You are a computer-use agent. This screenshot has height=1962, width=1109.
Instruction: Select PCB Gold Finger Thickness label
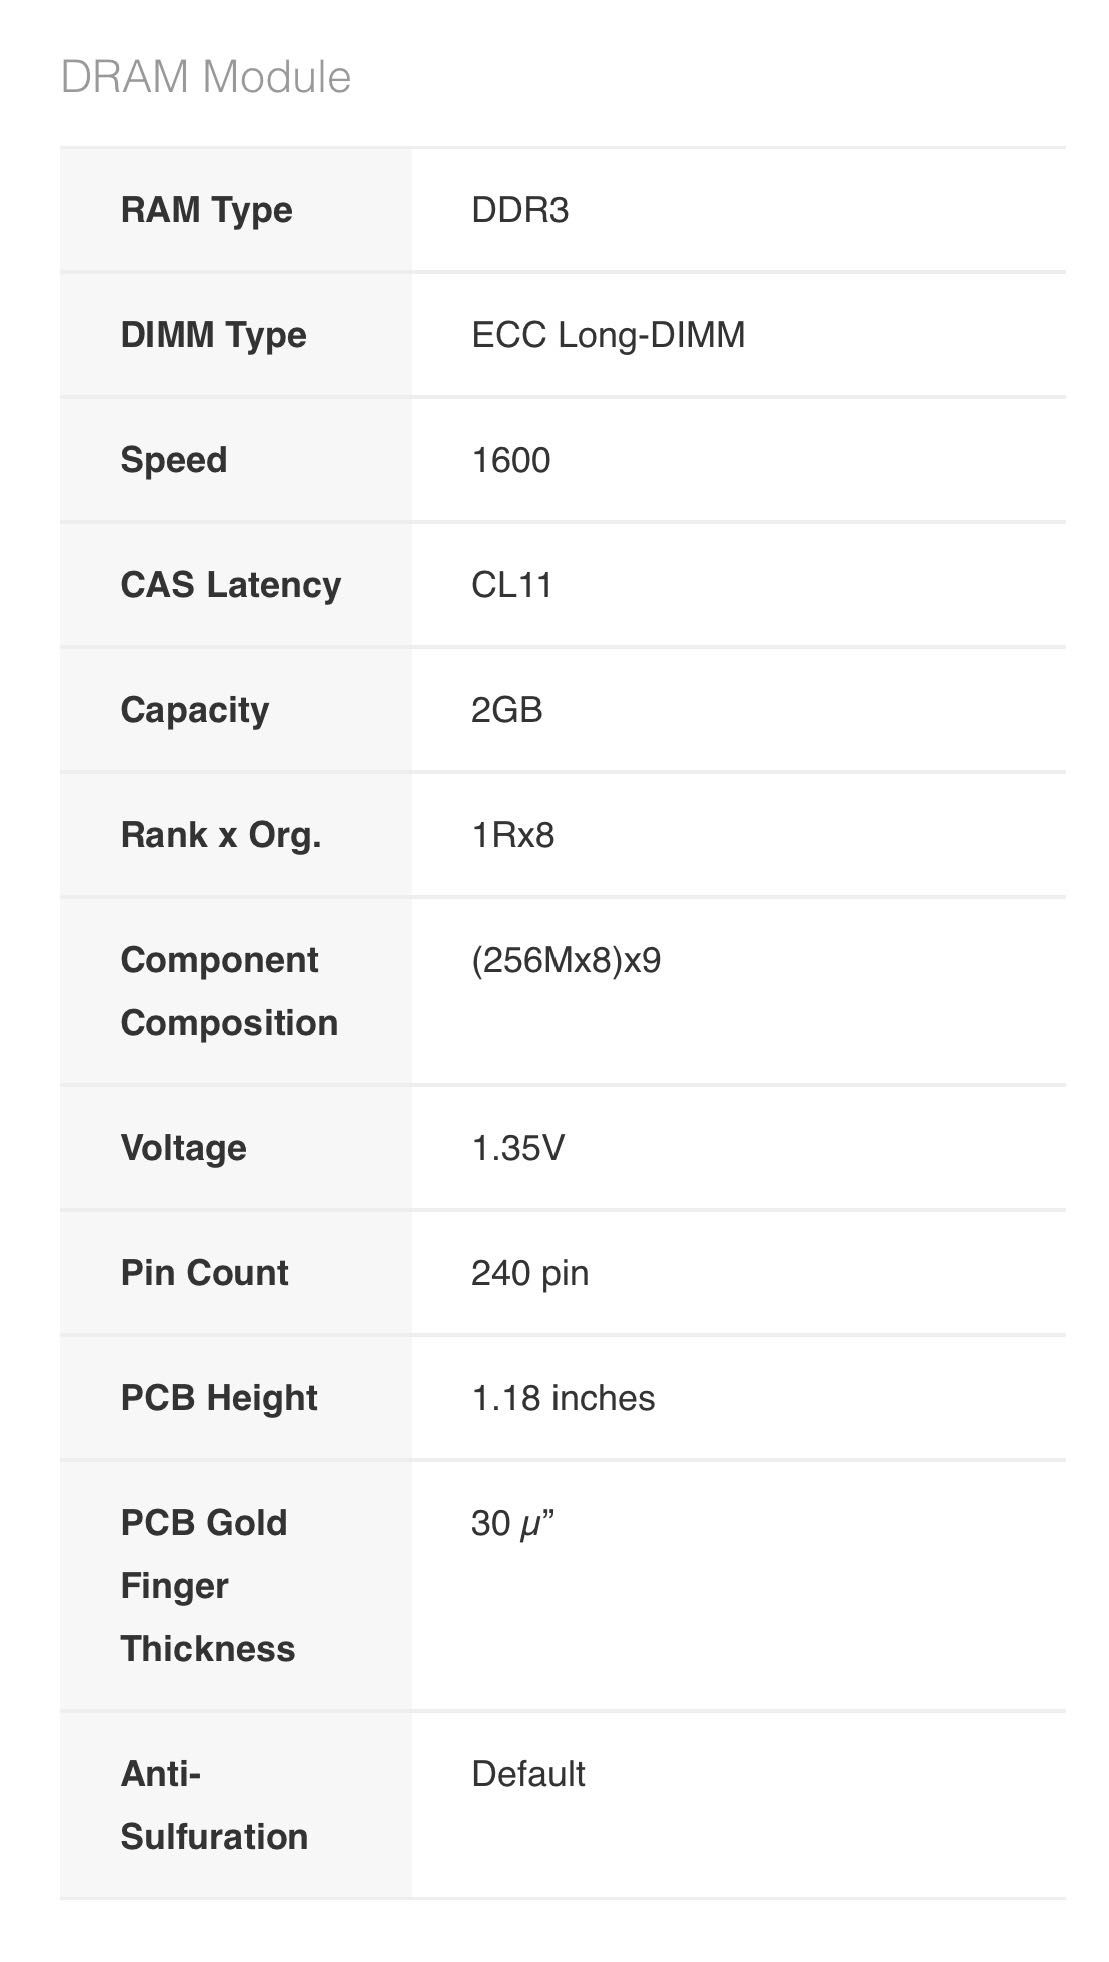[208, 1585]
